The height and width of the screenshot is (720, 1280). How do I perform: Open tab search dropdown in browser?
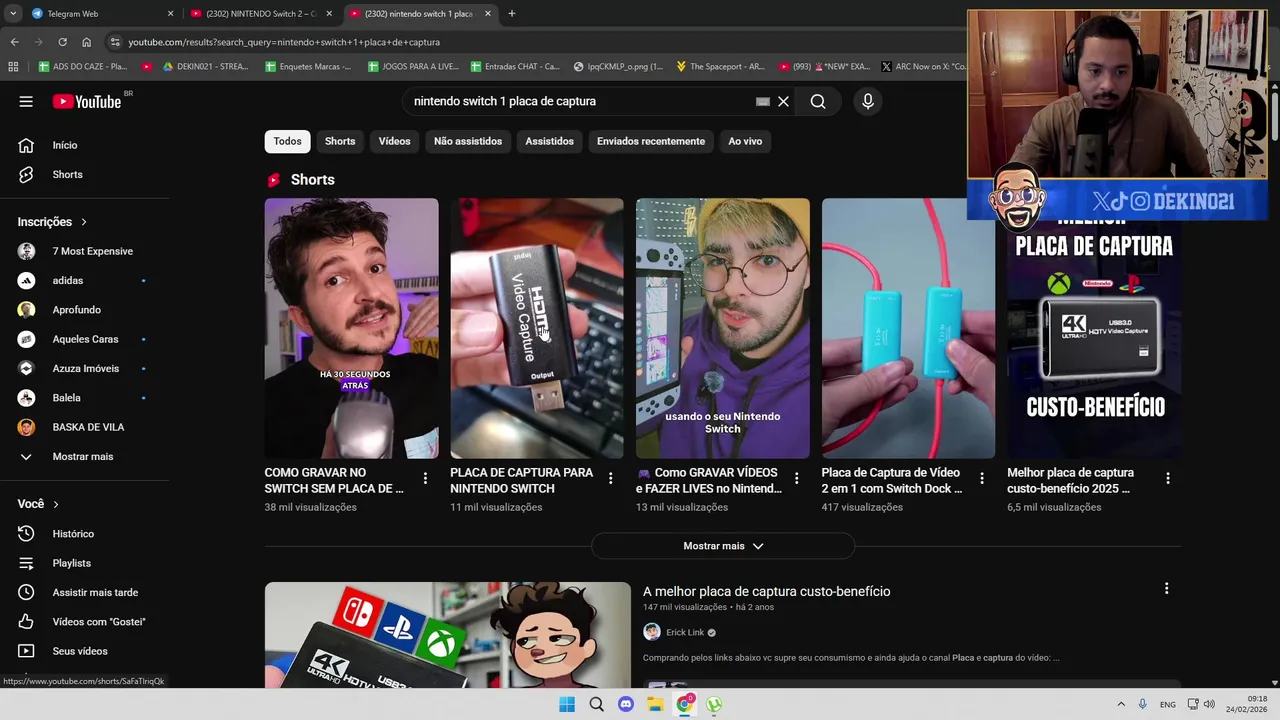[13, 14]
